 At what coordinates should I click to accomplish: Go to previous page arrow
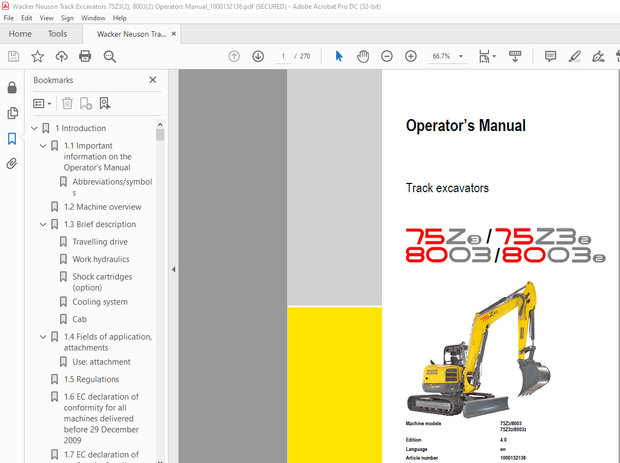coord(234,57)
